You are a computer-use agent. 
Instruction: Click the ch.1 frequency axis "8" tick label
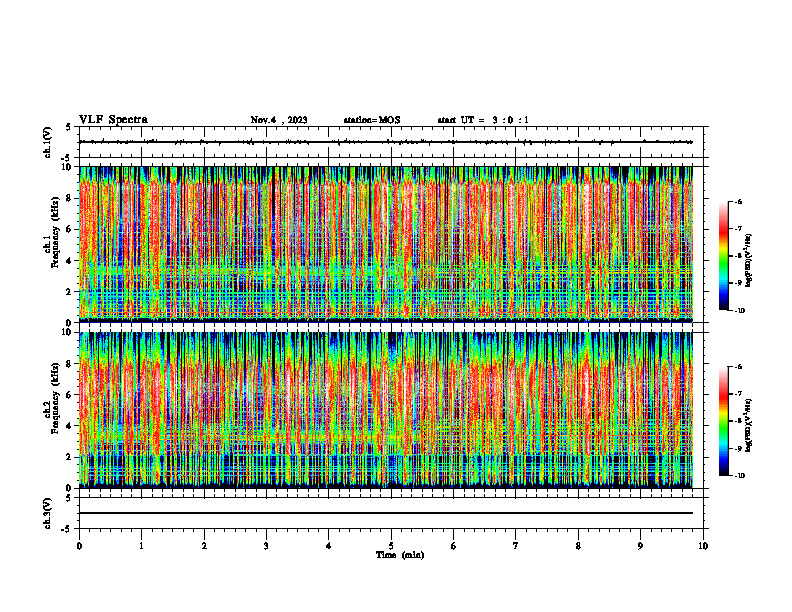click(69, 198)
